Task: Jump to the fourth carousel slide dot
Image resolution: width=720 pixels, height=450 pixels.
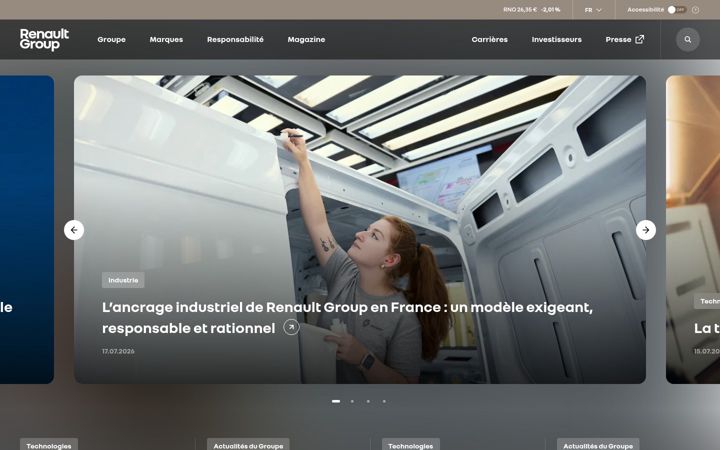Action: 384,401
